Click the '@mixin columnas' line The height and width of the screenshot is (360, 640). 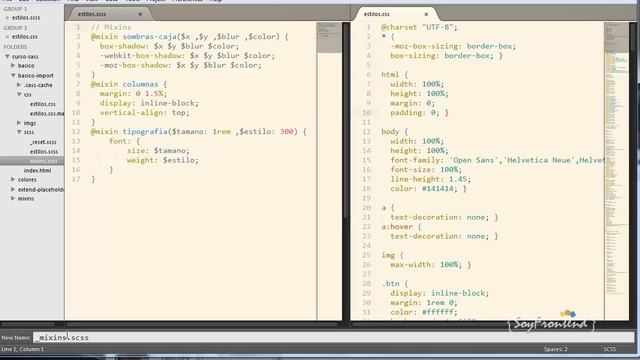[x=129, y=84]
